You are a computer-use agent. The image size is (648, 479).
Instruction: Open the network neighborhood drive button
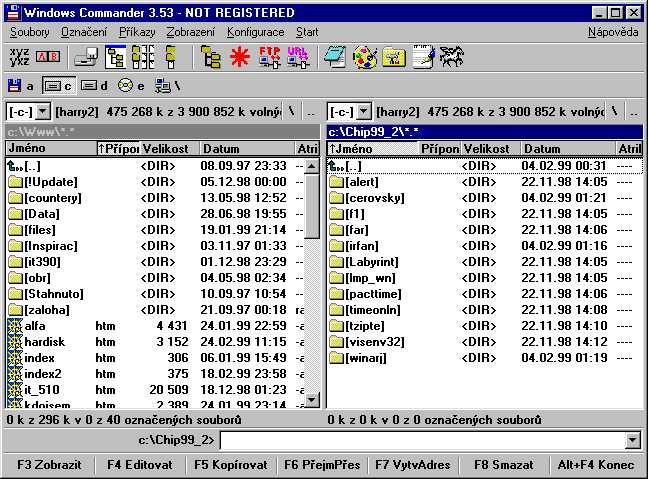coord(167,86)
